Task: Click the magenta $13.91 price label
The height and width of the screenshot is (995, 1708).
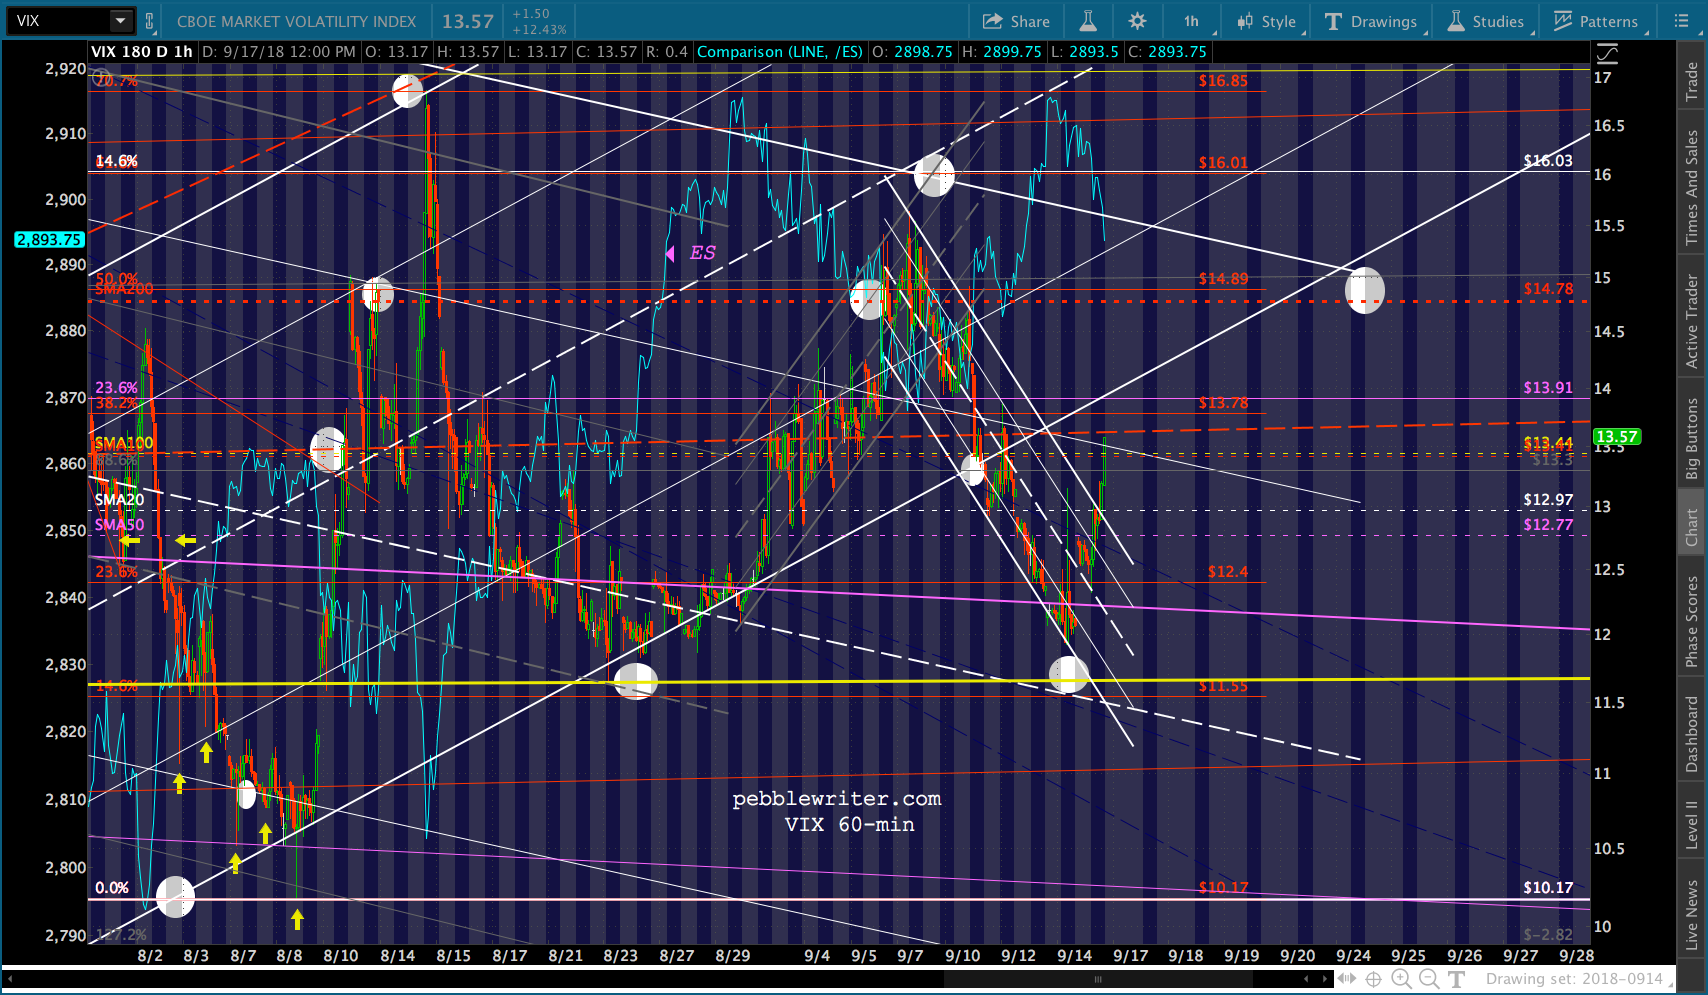Action: pos(1548,388)
